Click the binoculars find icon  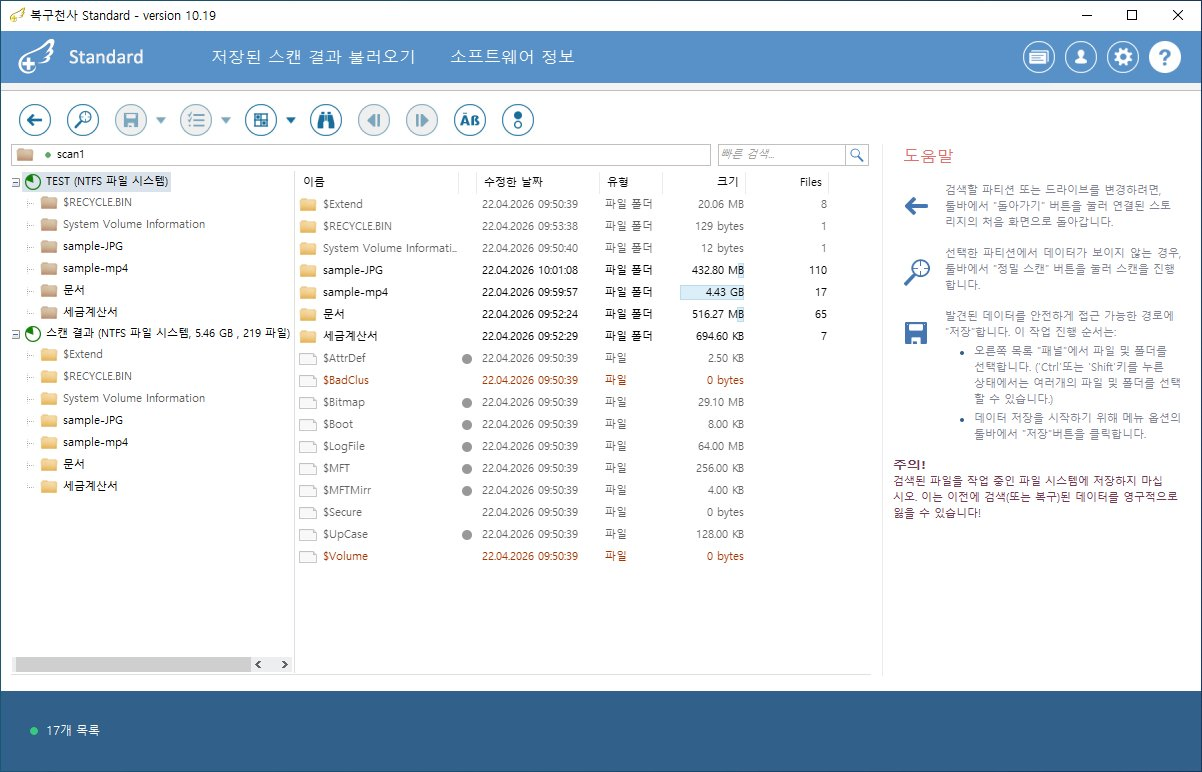pyautogui.click(x=326, y=120)
